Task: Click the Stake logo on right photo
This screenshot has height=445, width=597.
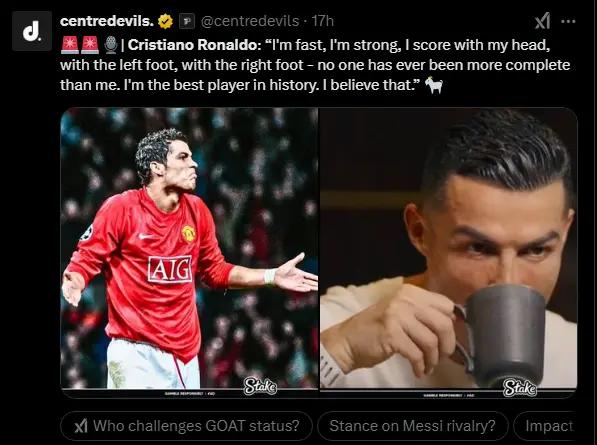Action: tap(520, 388)
